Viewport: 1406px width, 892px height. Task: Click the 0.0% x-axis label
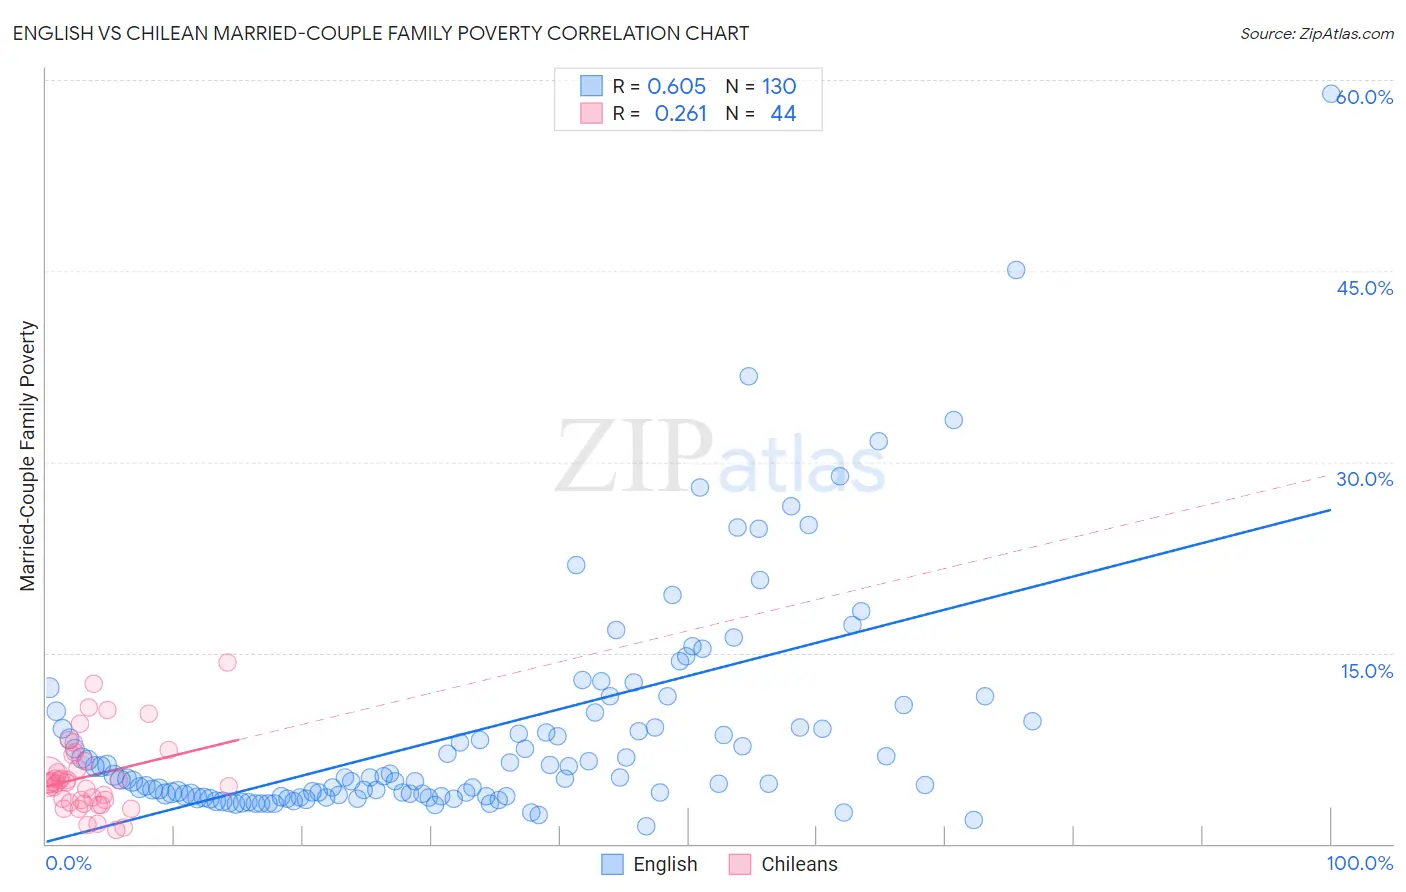(x=69, y=863)
